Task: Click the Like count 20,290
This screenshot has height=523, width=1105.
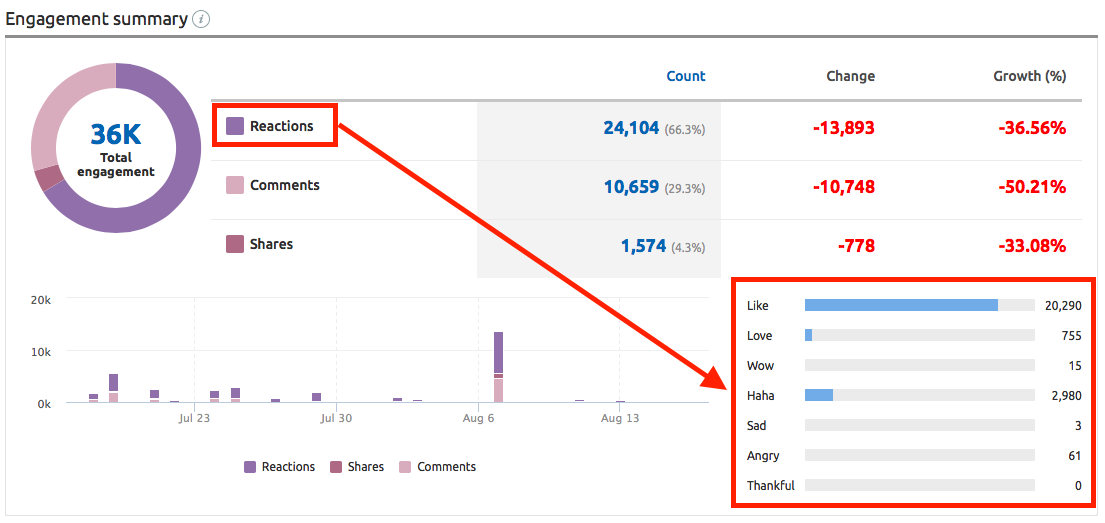Action: (x=1063, y=306)
